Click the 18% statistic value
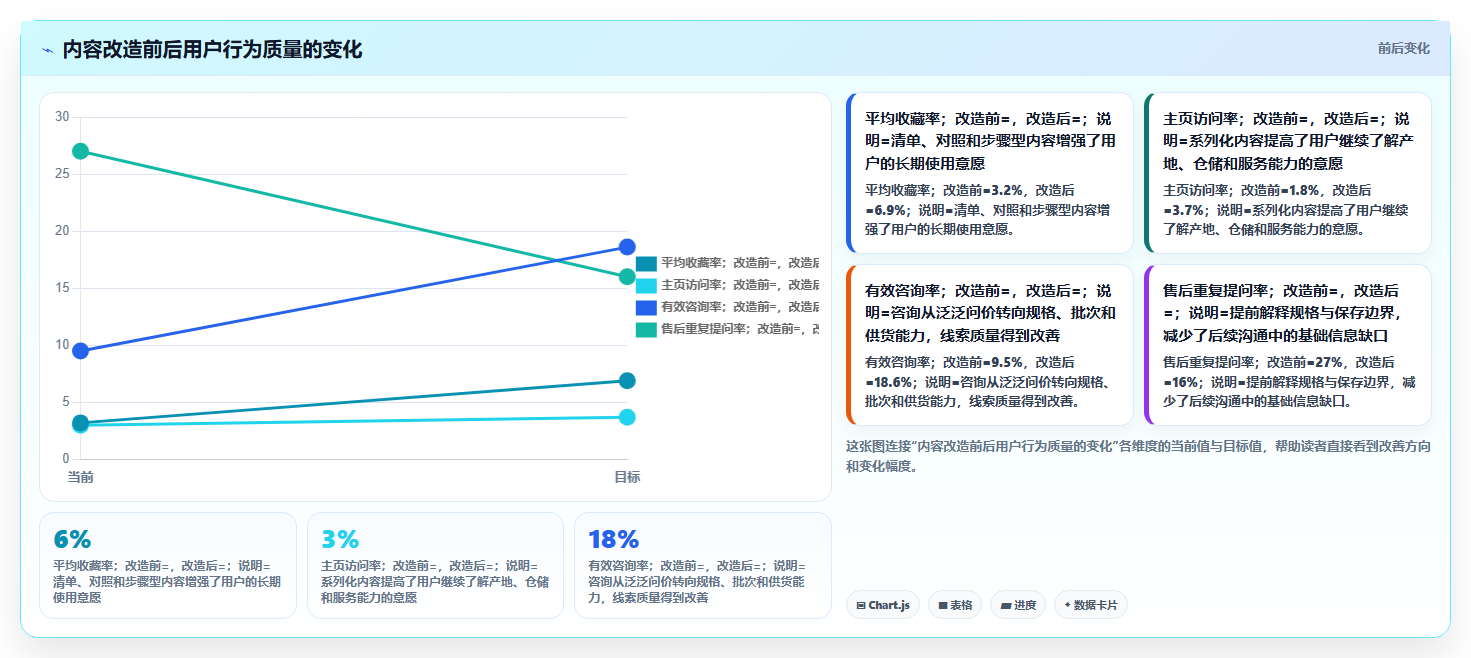The height and width of the screenshot is (658, 1471). pos(614,540)
